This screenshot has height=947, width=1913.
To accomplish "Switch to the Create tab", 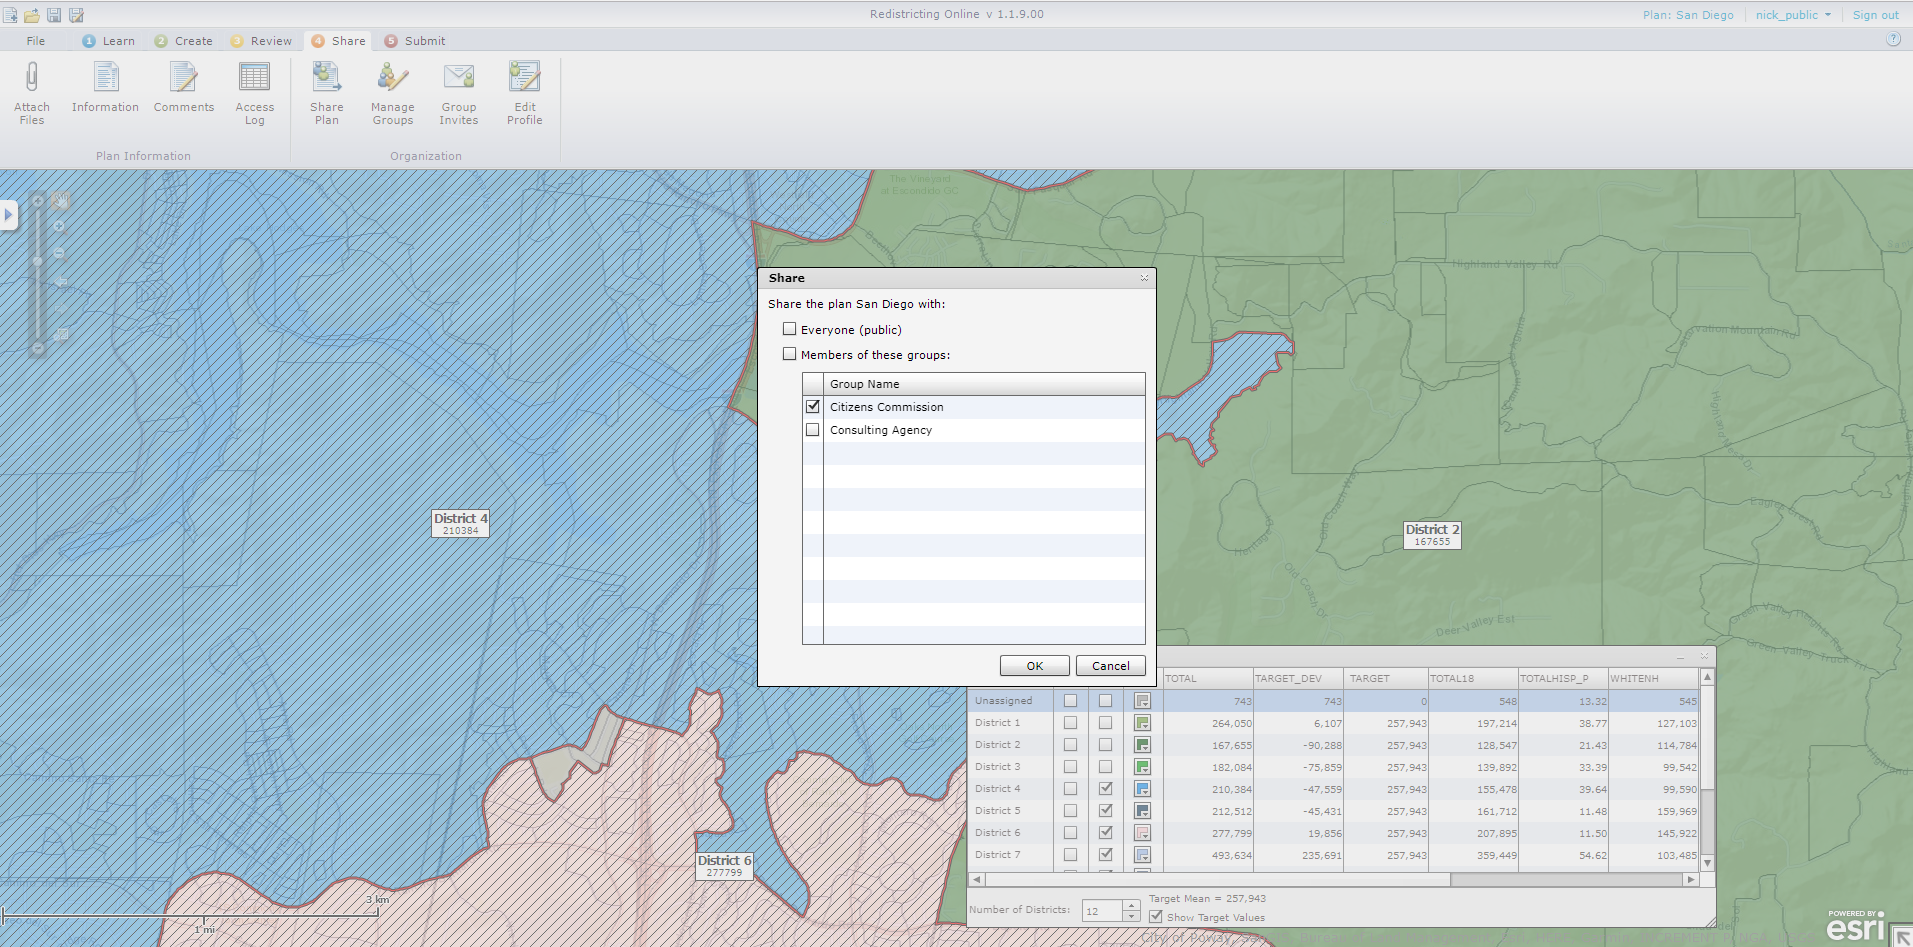I will [183, 41].
